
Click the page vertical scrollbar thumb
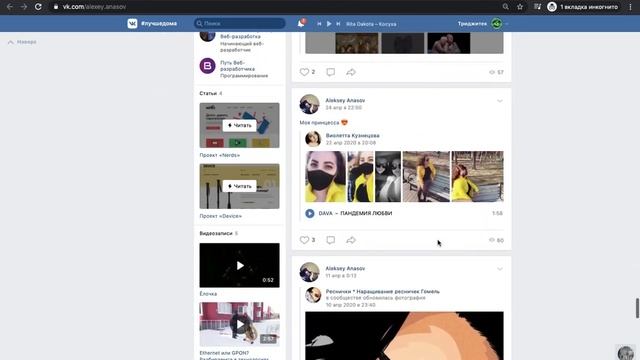(x=637, y=308)
